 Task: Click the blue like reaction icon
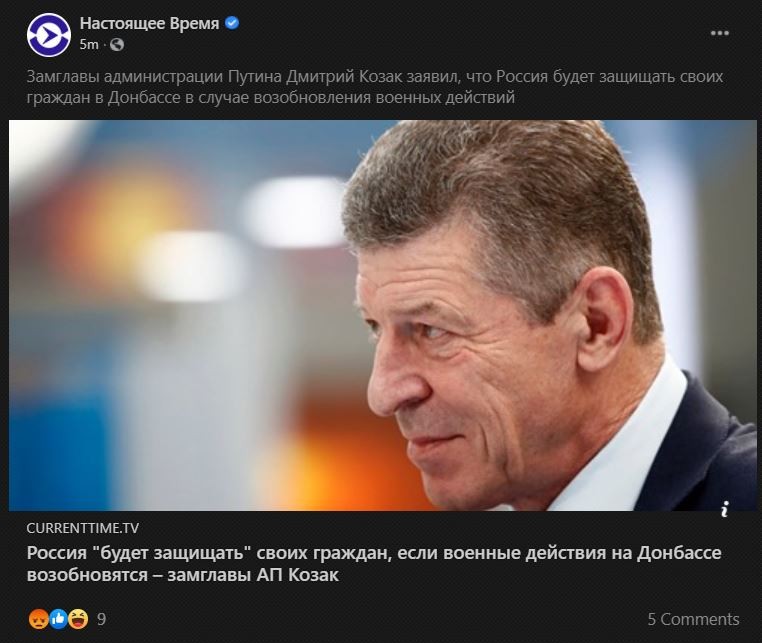[57, 618]
